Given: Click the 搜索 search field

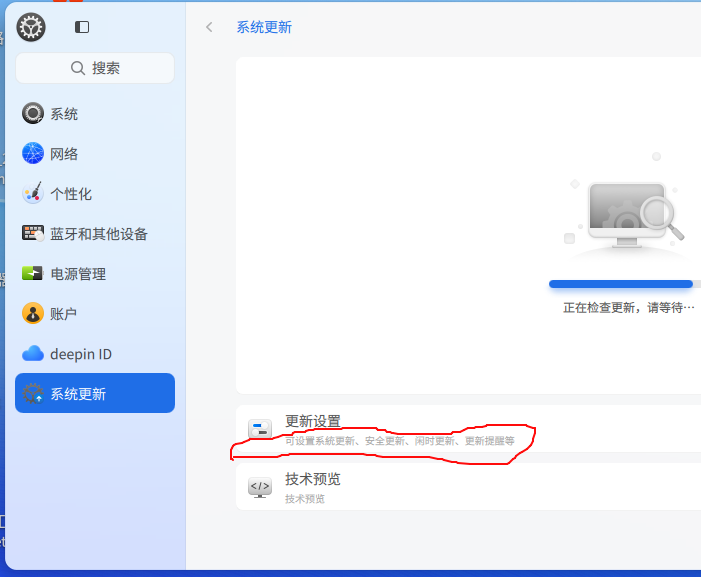Looking at the screenshot, I should (x=95, y=68).
